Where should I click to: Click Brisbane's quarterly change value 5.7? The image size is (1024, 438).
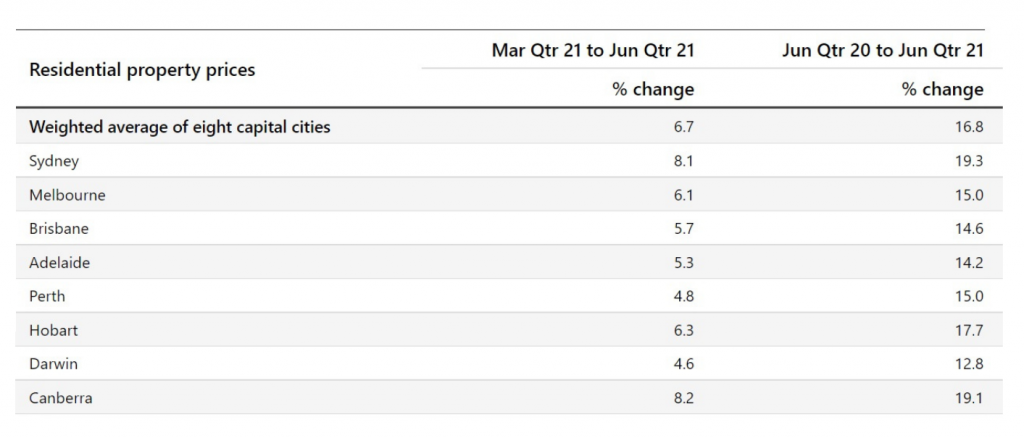click(x=684, y=228)
